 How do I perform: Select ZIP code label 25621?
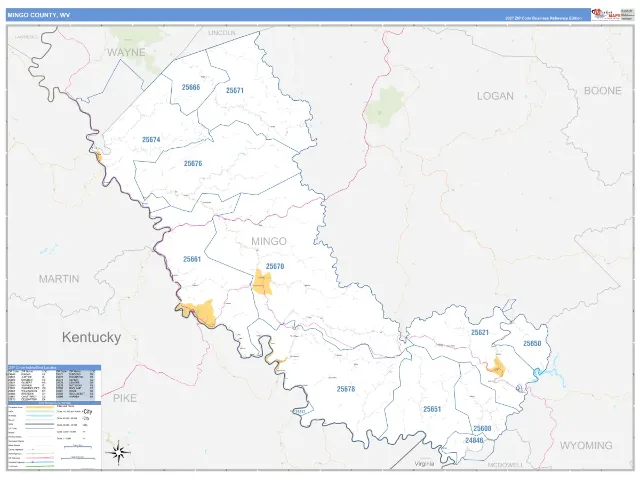480,333
